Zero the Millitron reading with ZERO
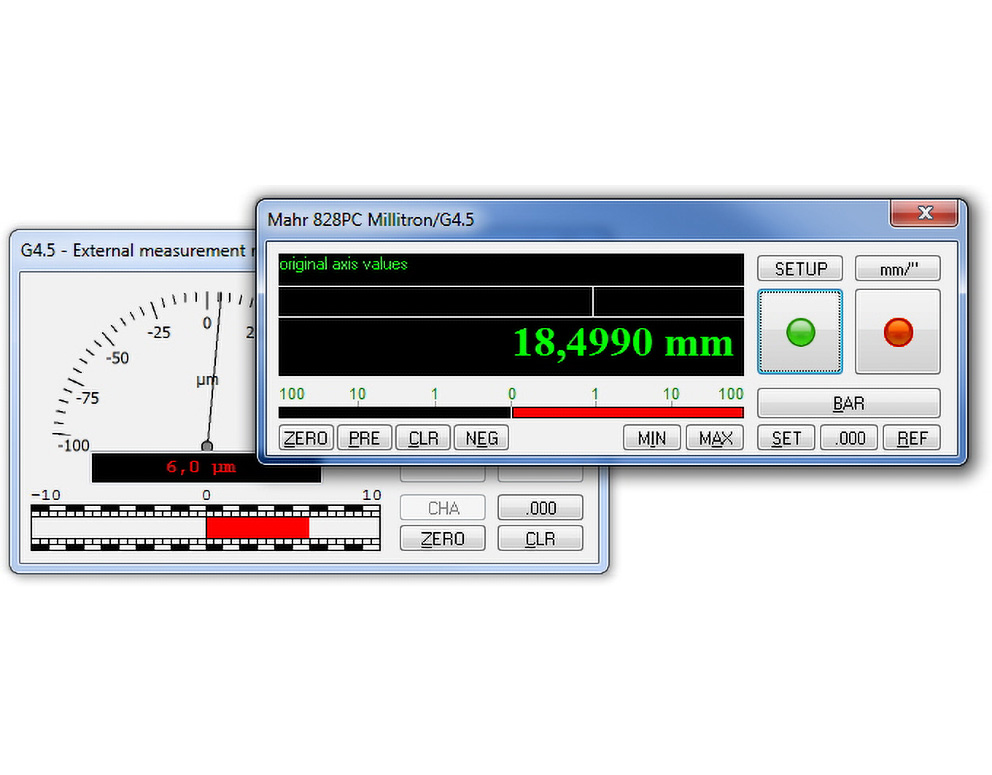992x775 pixels. (306, 438)
